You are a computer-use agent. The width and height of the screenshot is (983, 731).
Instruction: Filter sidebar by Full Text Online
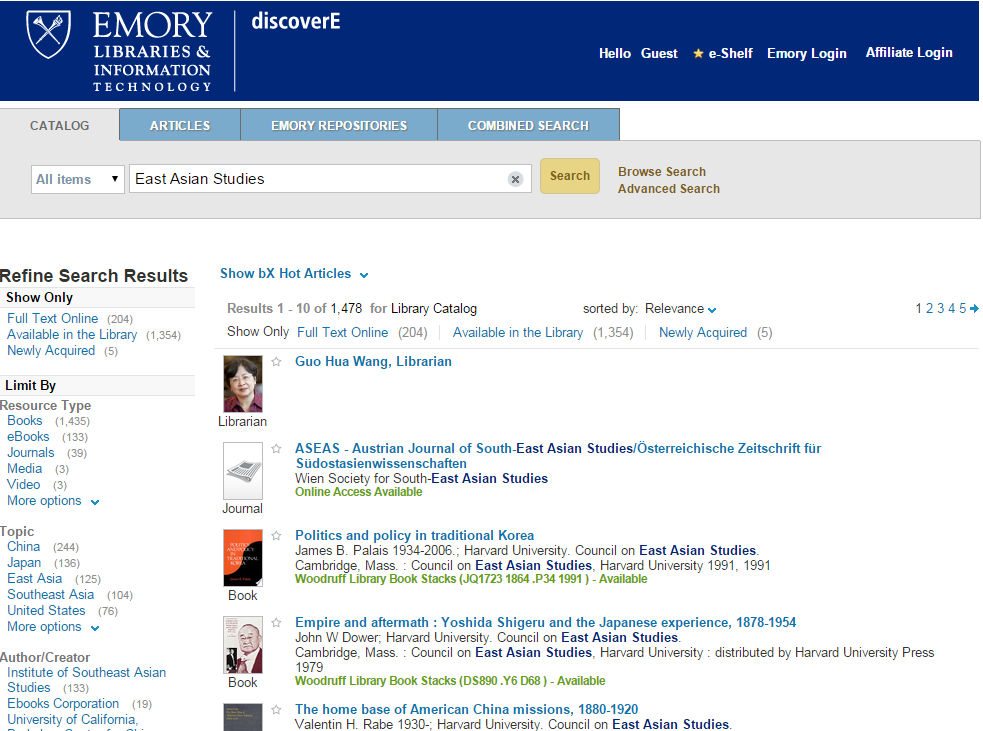[53, 318]
